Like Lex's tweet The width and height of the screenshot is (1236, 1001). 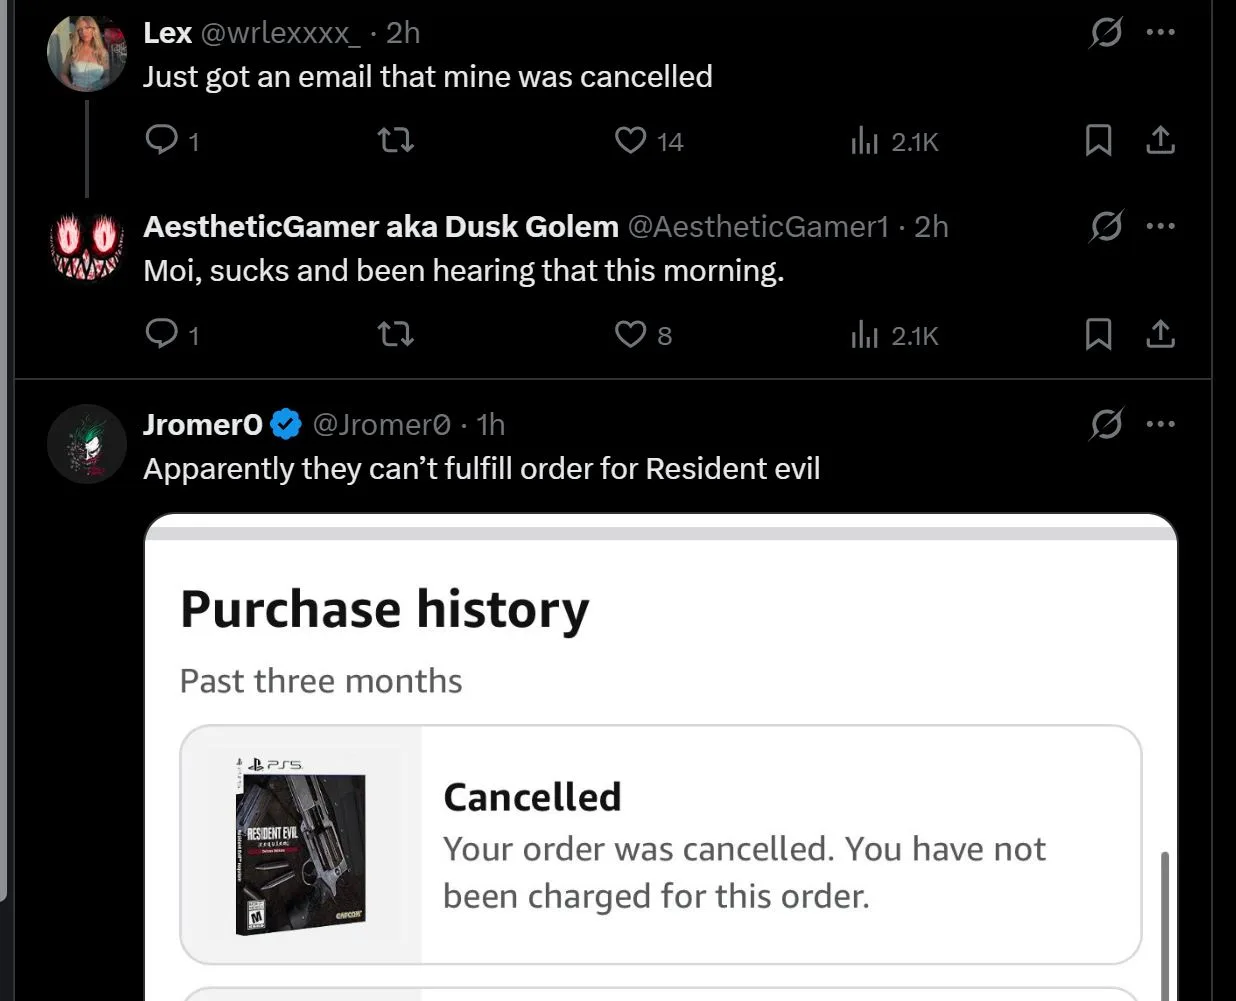(x=629, y=140)
